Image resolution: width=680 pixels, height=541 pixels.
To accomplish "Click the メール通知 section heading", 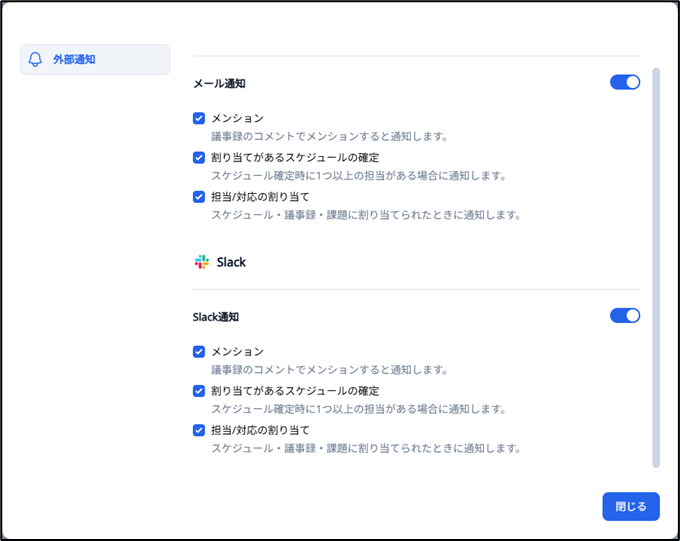I will pyautogui.click(x=219, y=83).
